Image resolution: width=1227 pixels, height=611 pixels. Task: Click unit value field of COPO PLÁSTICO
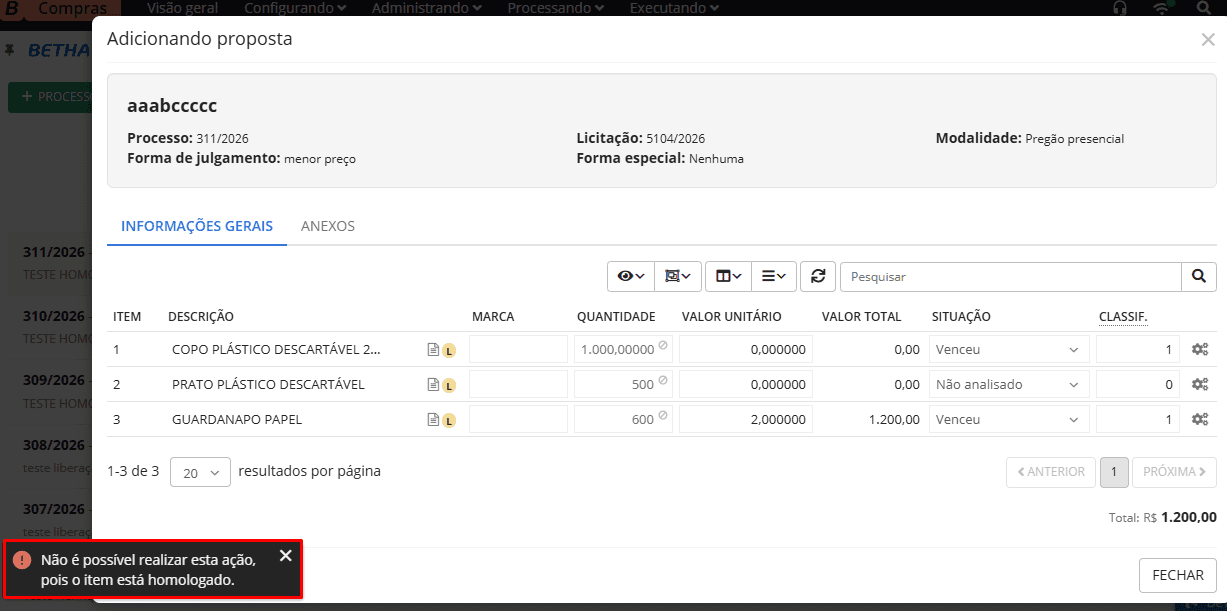click(746, 350)
